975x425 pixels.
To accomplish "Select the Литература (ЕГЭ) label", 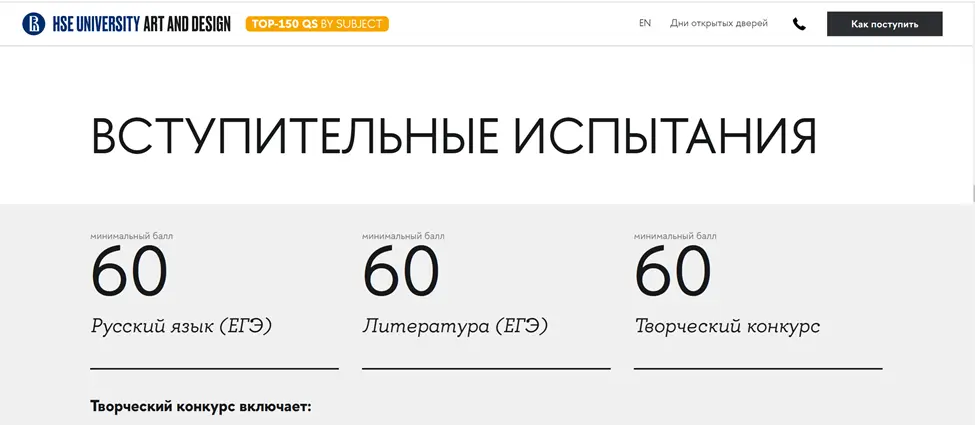I will click(x=455, y=326).
